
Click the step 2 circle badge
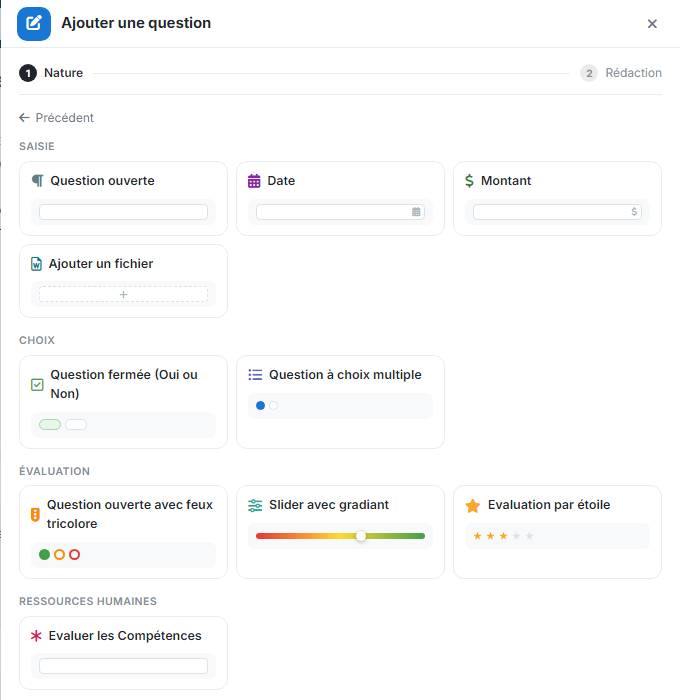pos(589,73)
